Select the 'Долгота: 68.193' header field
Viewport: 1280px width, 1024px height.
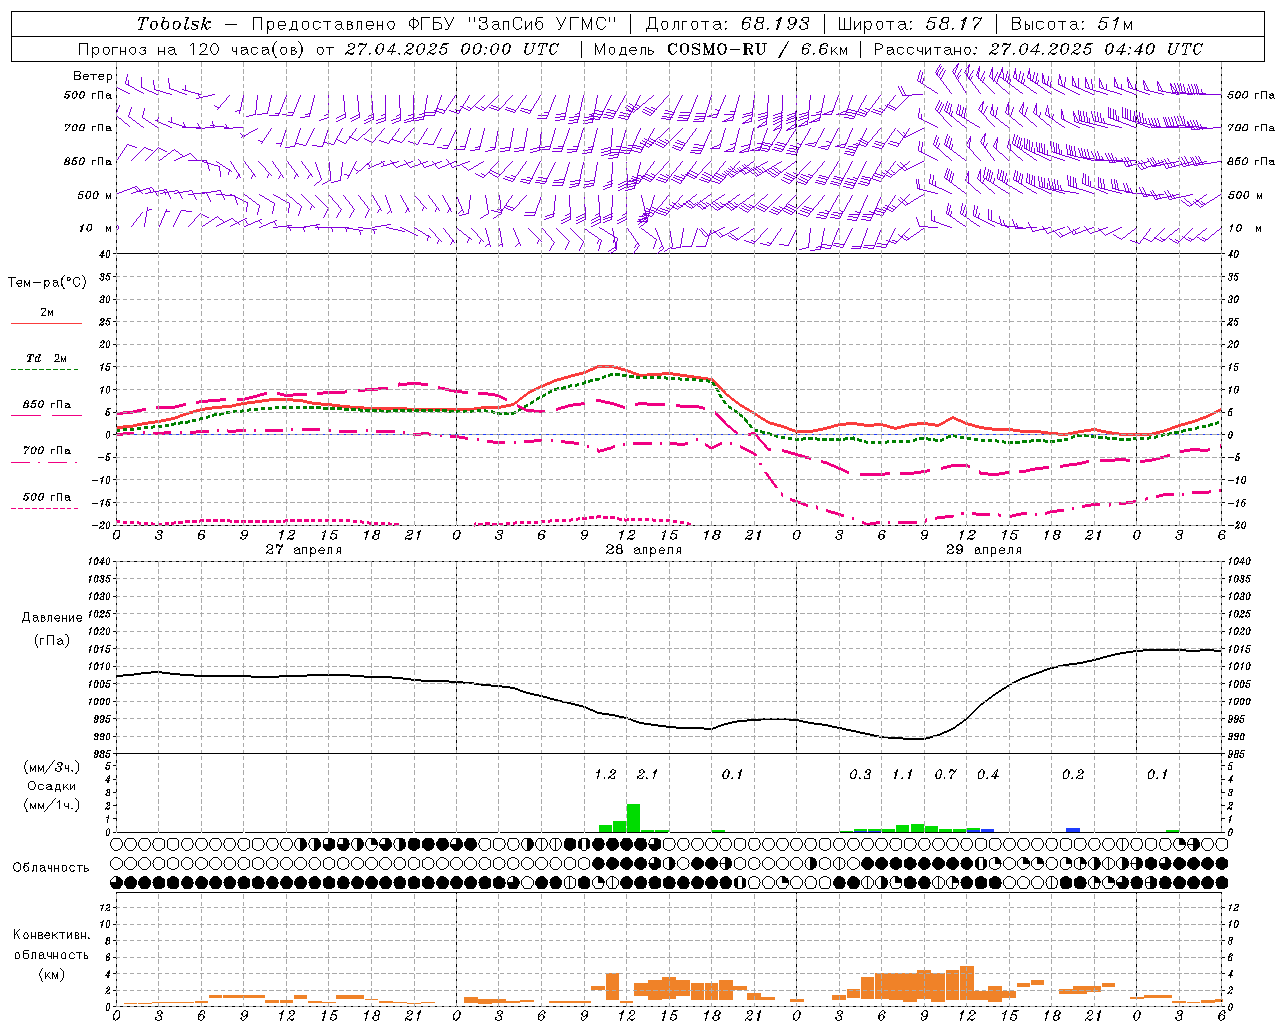pos(728,24)
